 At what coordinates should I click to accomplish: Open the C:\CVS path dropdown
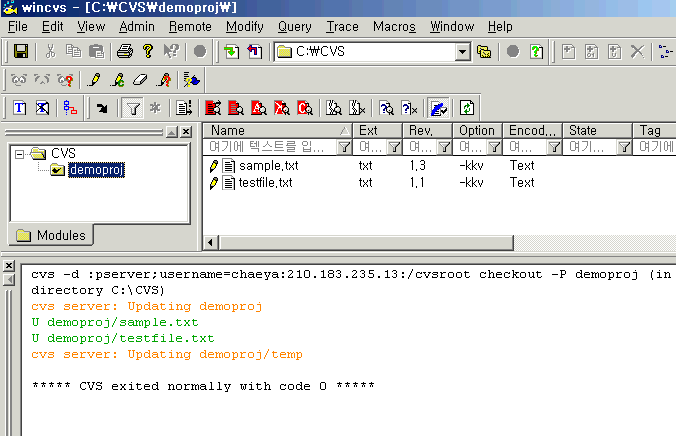point(463,51)
